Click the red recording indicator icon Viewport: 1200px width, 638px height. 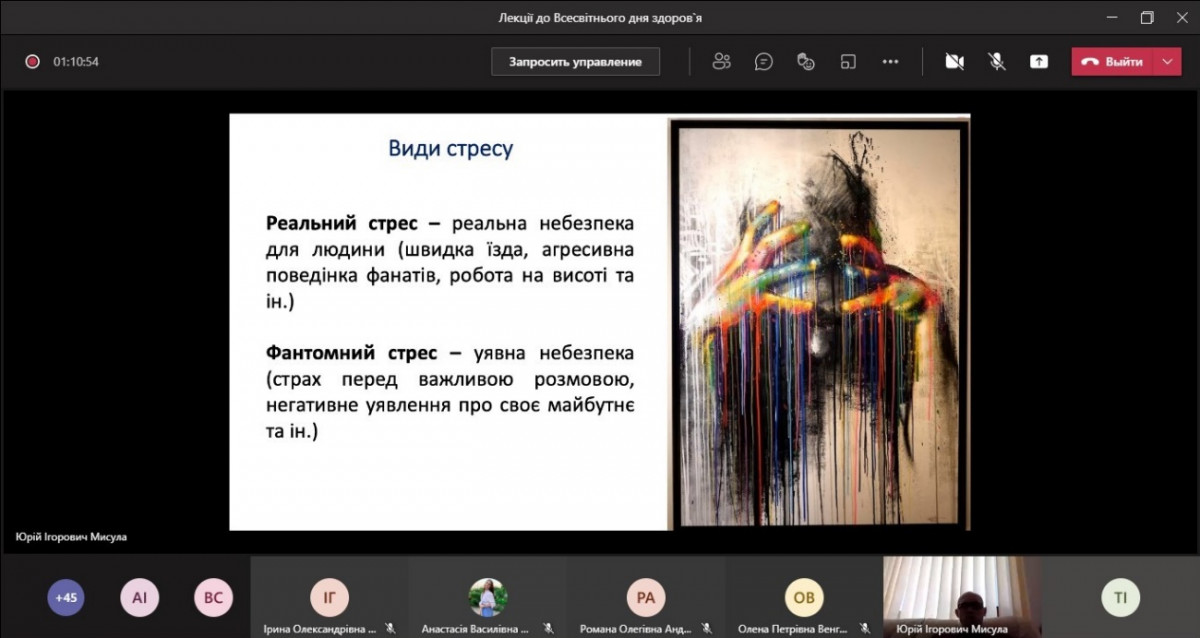point(32,62)
